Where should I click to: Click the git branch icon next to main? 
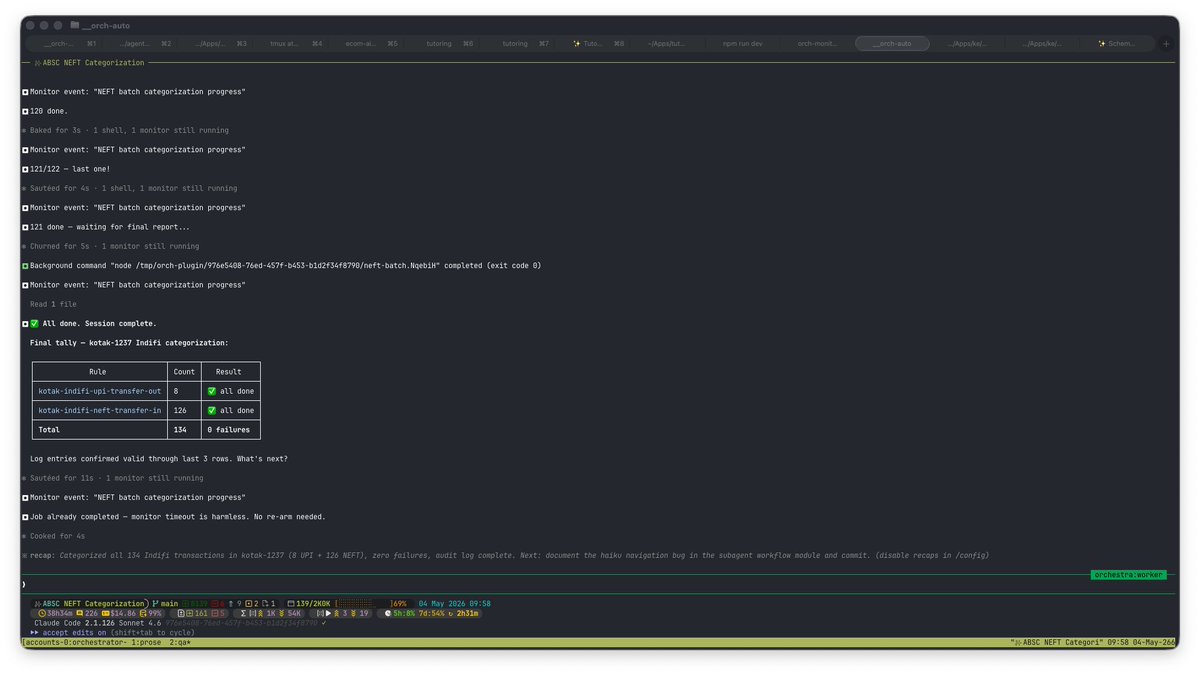156,603
